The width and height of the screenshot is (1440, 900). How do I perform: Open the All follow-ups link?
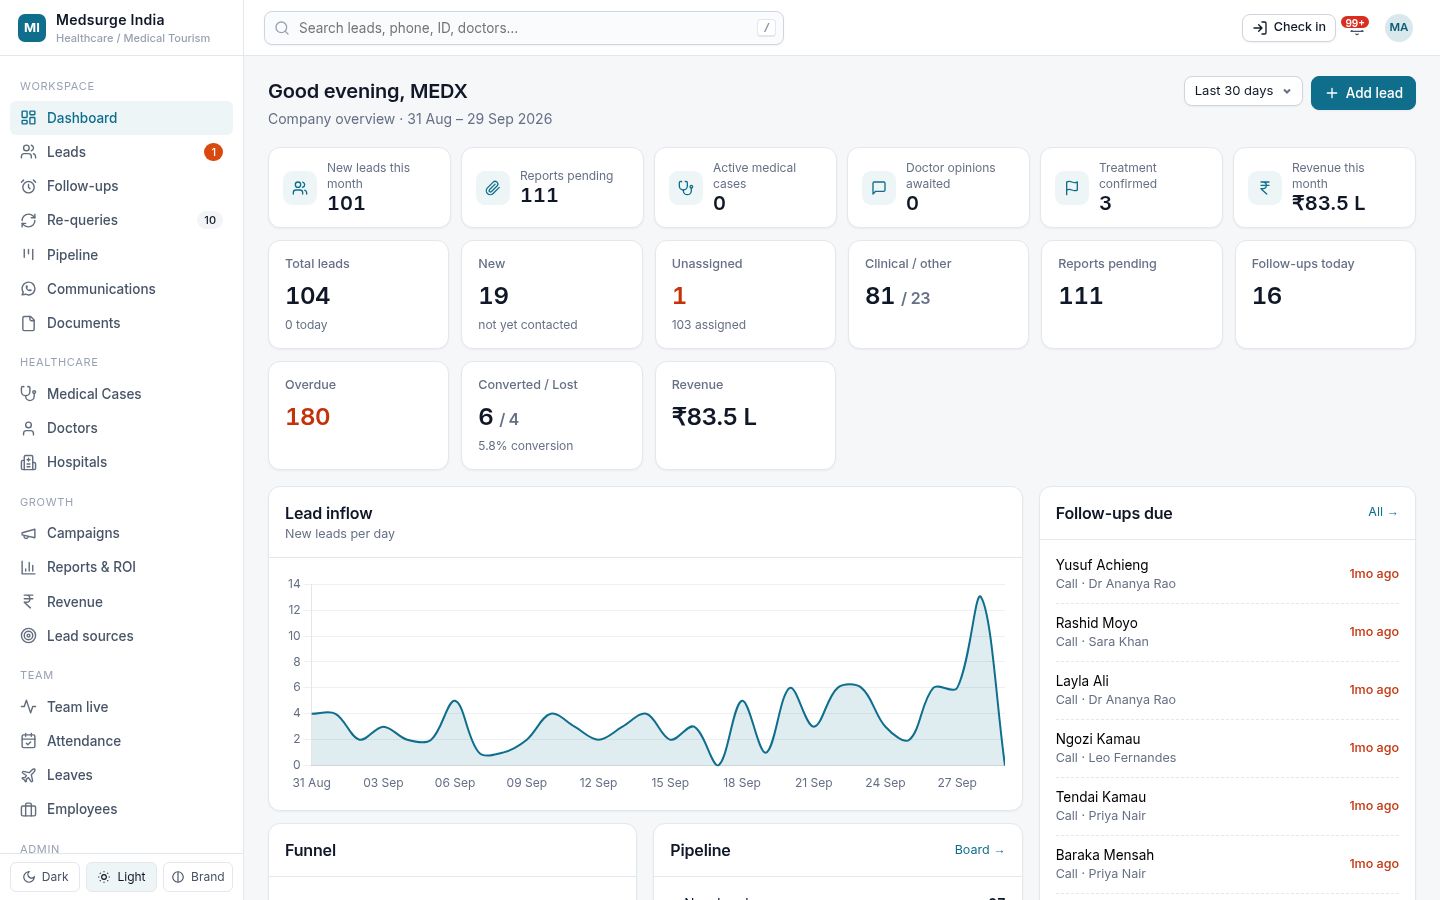1383,512
